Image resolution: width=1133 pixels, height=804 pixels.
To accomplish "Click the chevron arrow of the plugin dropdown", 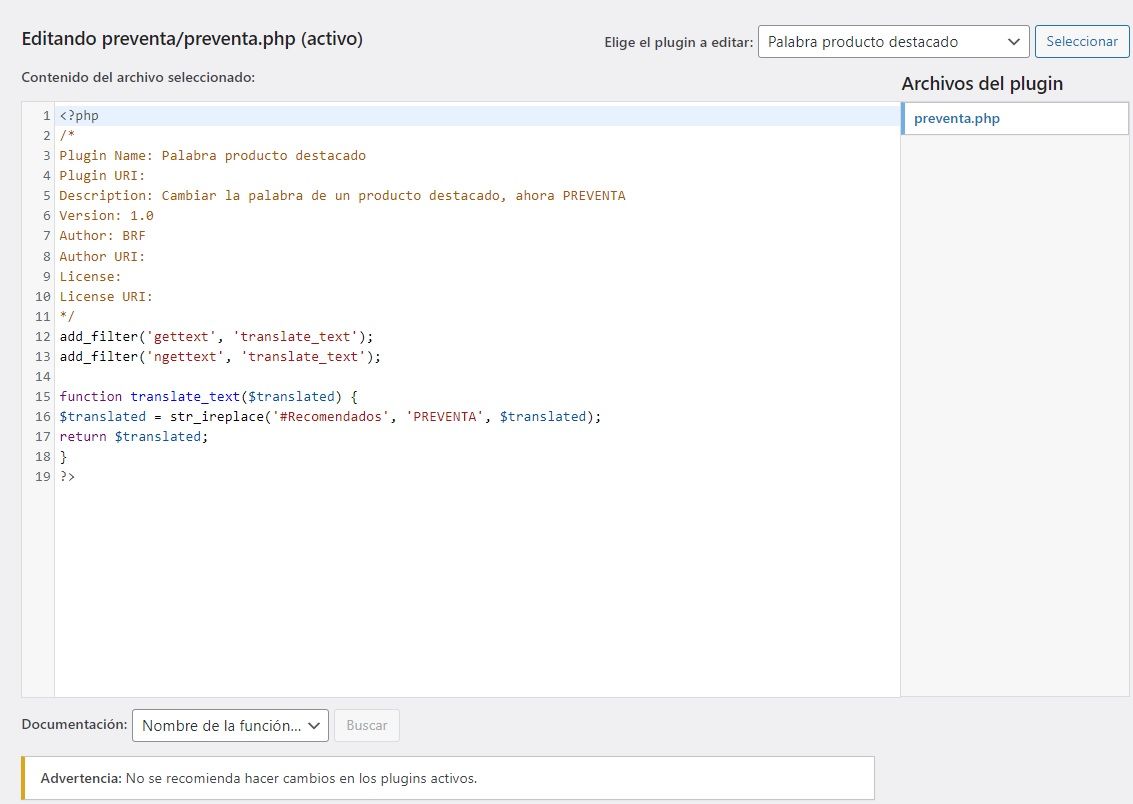I will (x=1014, y=42).
